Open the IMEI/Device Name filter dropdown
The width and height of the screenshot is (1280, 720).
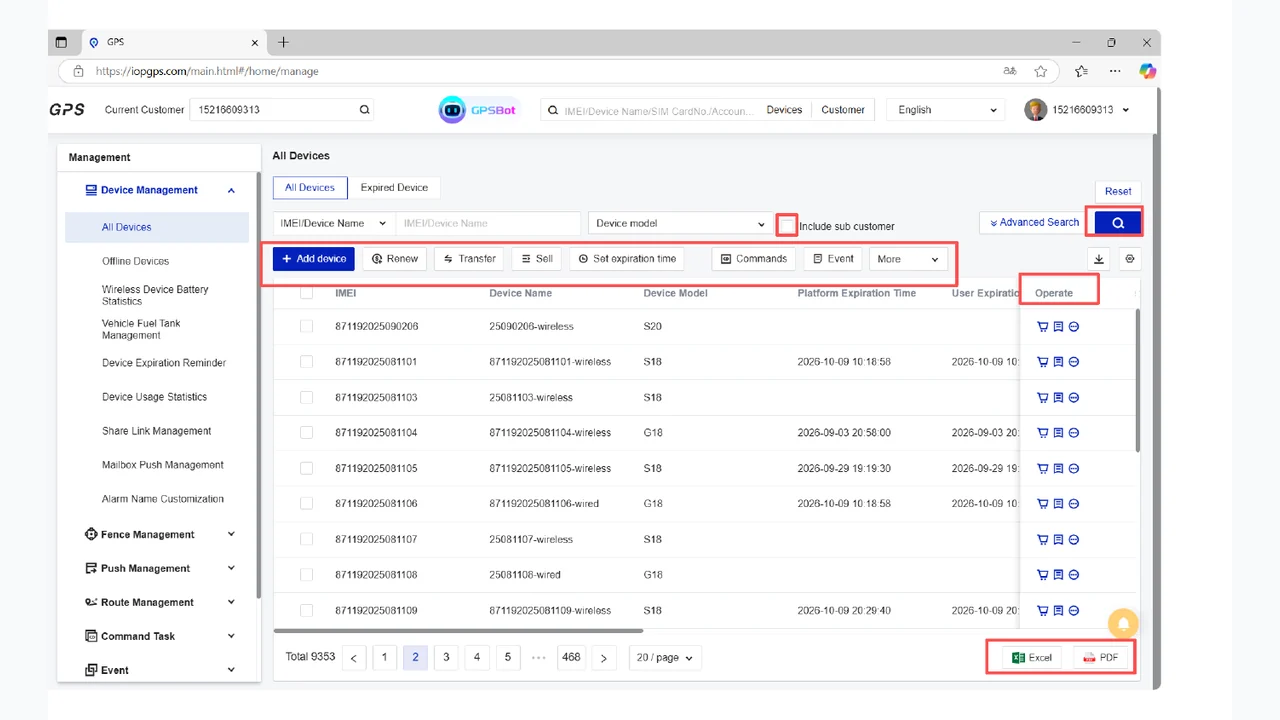pyautogui.click(x=334, y=223)
